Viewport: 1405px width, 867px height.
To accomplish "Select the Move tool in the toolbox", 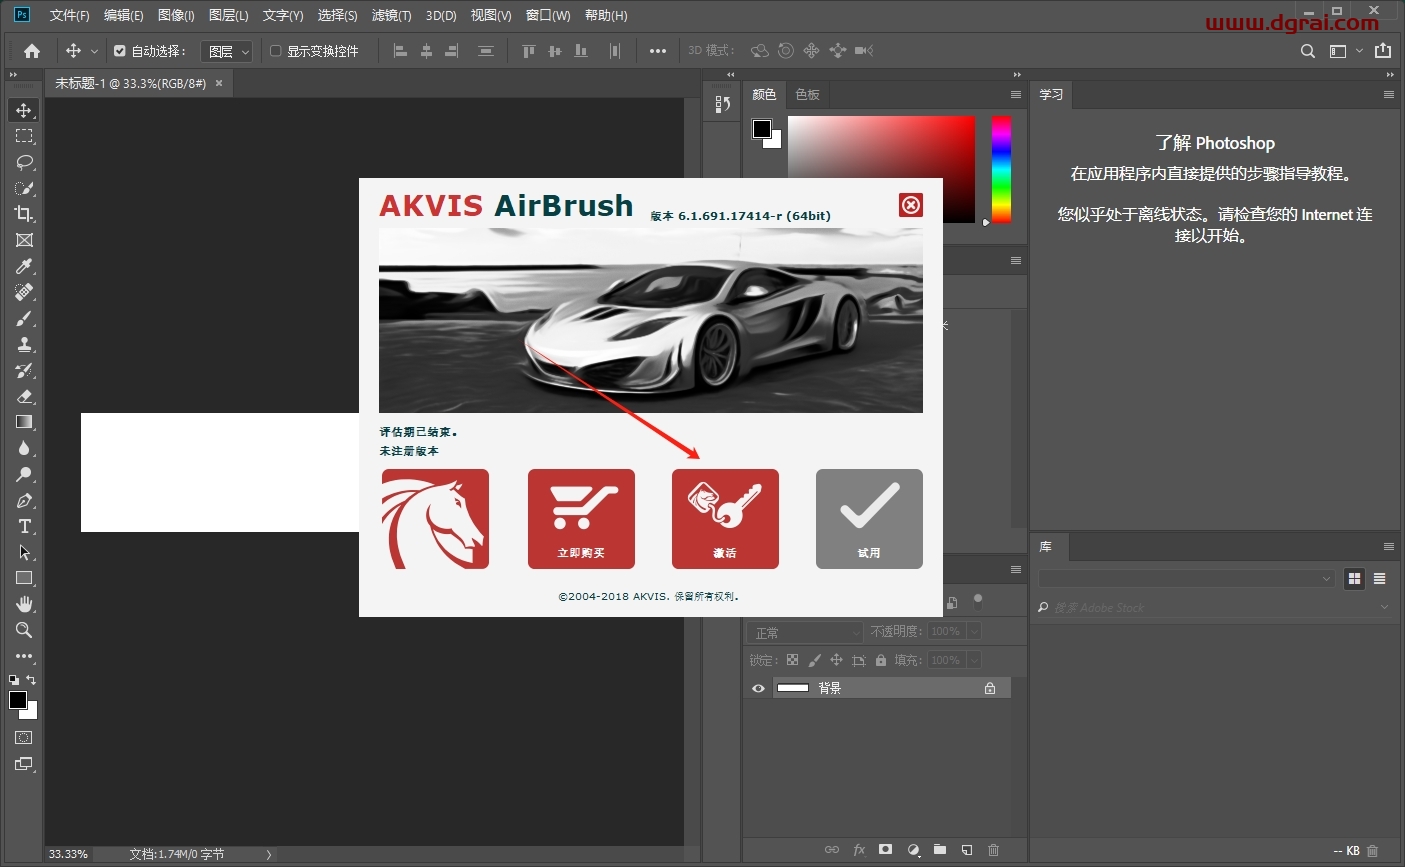I will (24, 110).
